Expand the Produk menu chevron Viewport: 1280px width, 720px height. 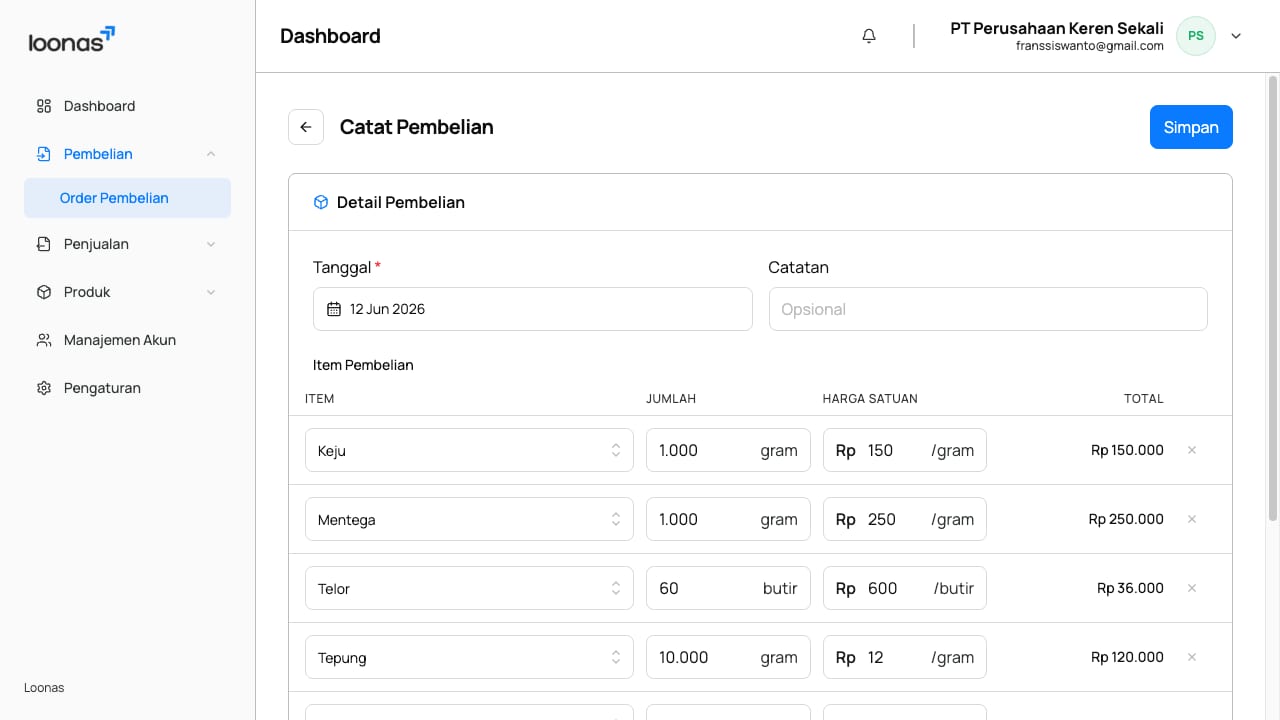coord(211,292)
